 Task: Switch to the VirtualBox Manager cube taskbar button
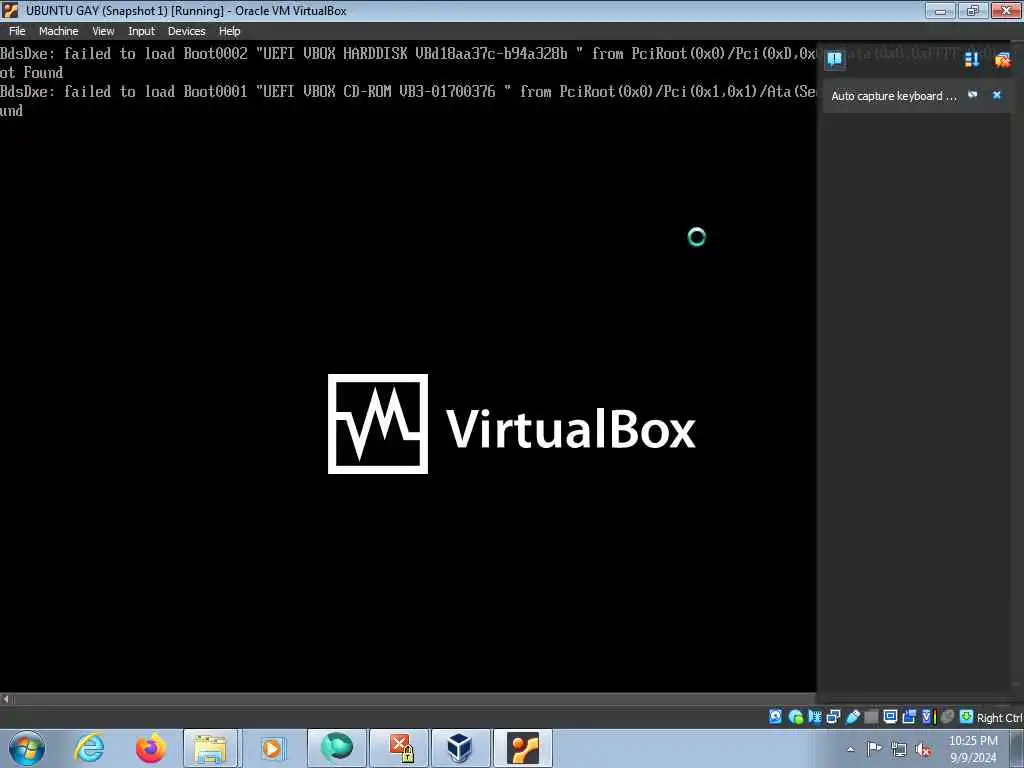tap(460, 748)
